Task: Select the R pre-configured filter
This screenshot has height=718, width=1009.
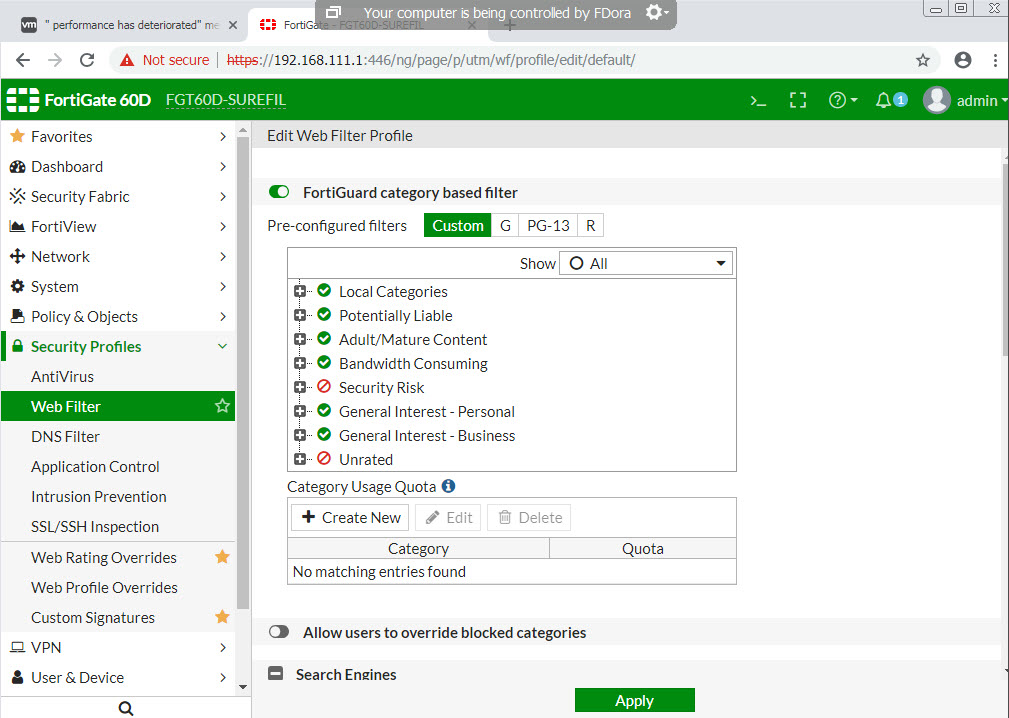Action: 591,225
